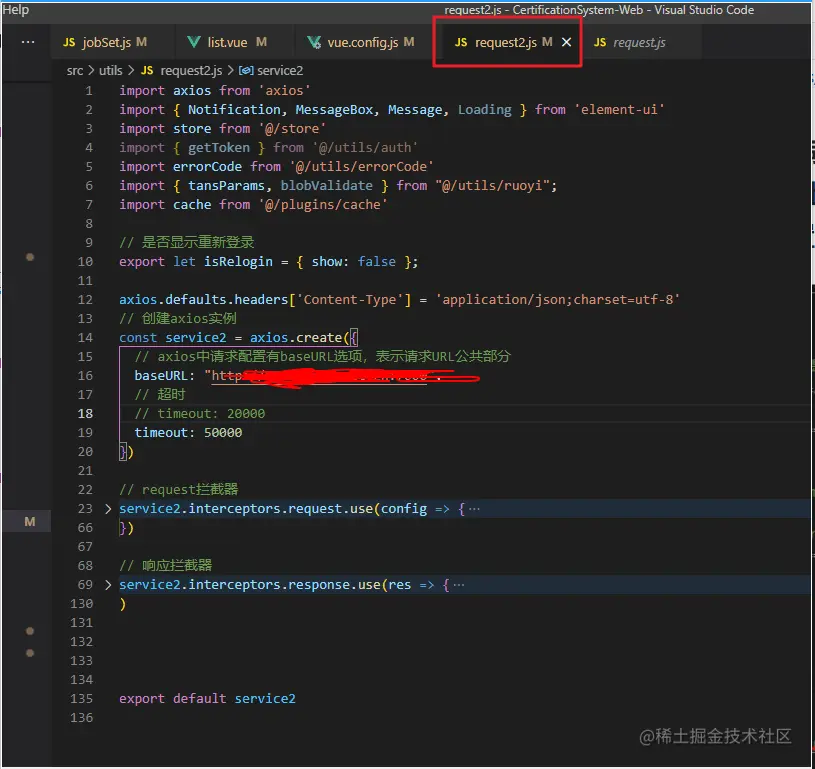Click the commented 'timeout: 20000' line

tap(200, 414)
